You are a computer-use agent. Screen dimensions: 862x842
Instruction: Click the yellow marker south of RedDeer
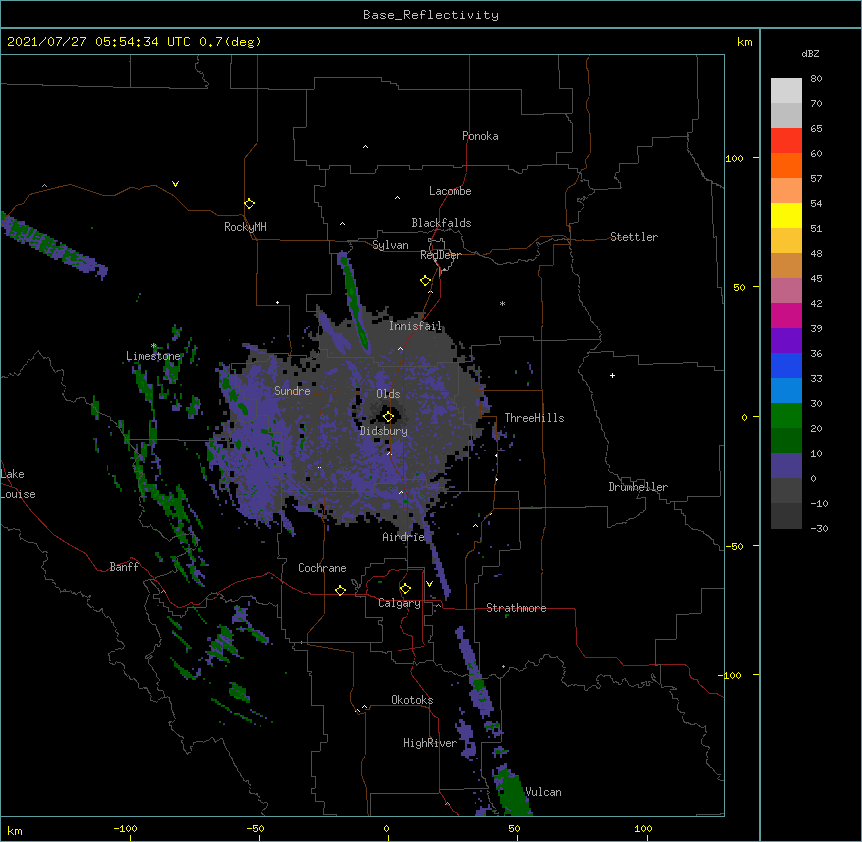[x=425, y=280]
